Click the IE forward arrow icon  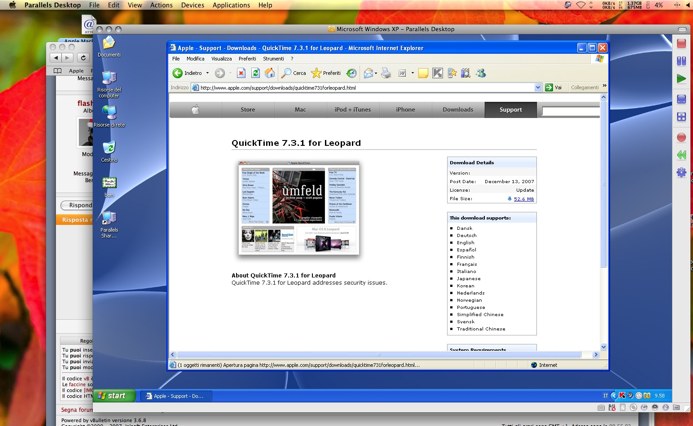[x=220, y=73]
